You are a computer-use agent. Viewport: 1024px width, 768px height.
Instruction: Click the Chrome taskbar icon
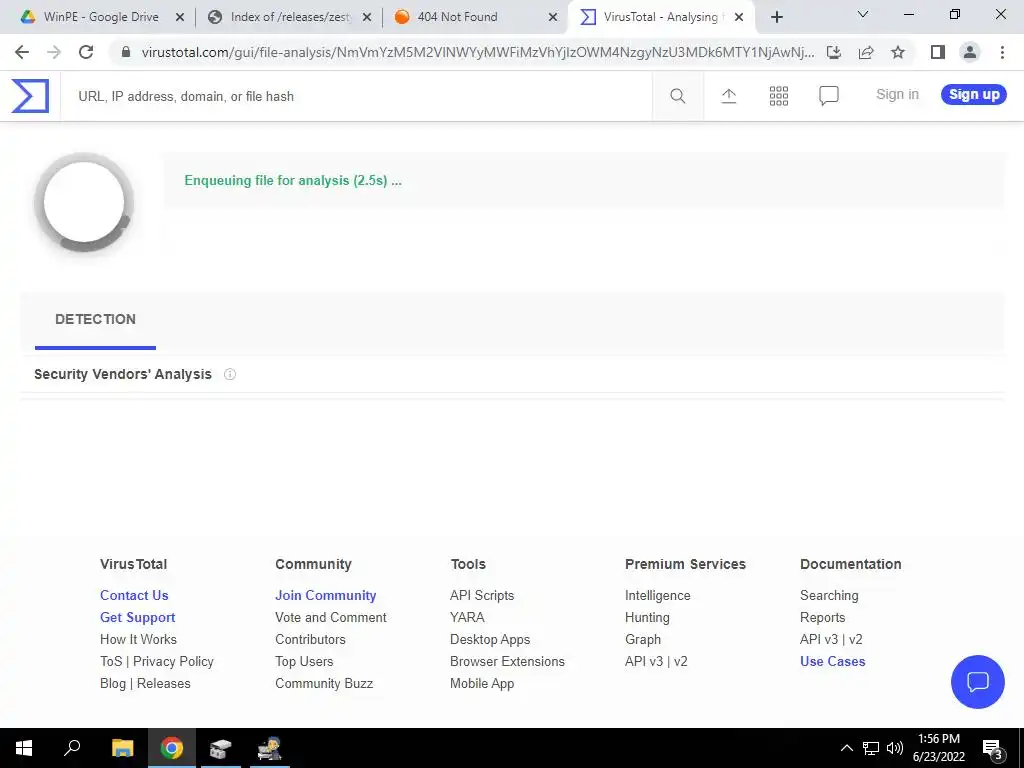click(x=172, y=748)
